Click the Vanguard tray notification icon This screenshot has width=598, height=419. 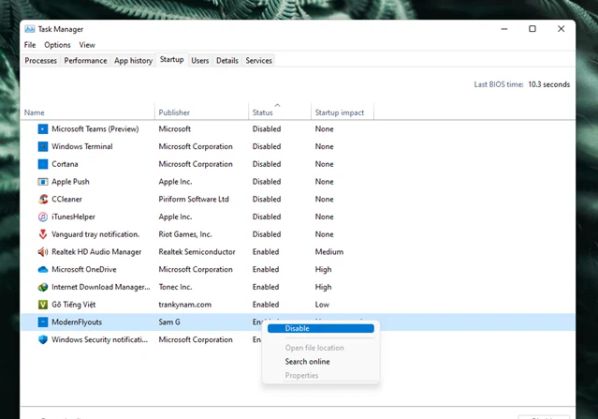43,234
